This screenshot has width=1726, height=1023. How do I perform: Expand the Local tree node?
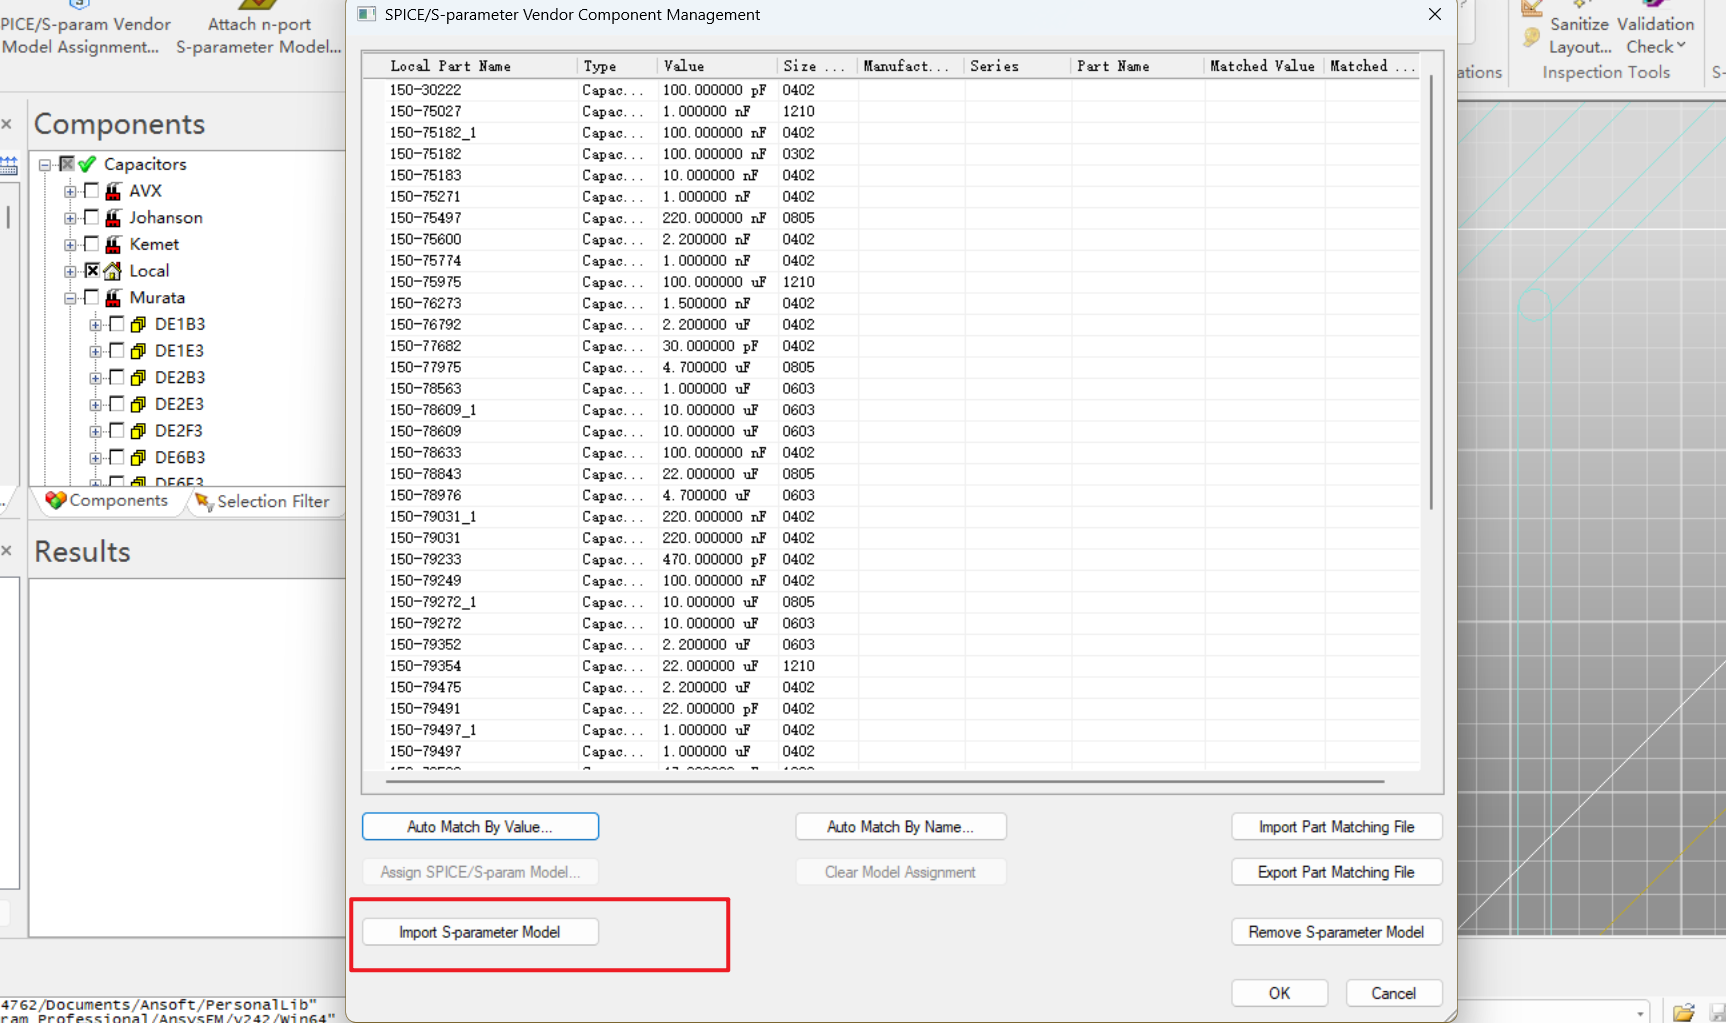(x=70, y=271)
